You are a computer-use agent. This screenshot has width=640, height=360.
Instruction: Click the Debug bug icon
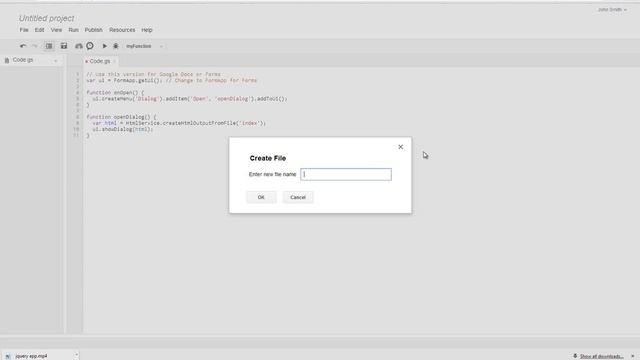click(116, 46)
